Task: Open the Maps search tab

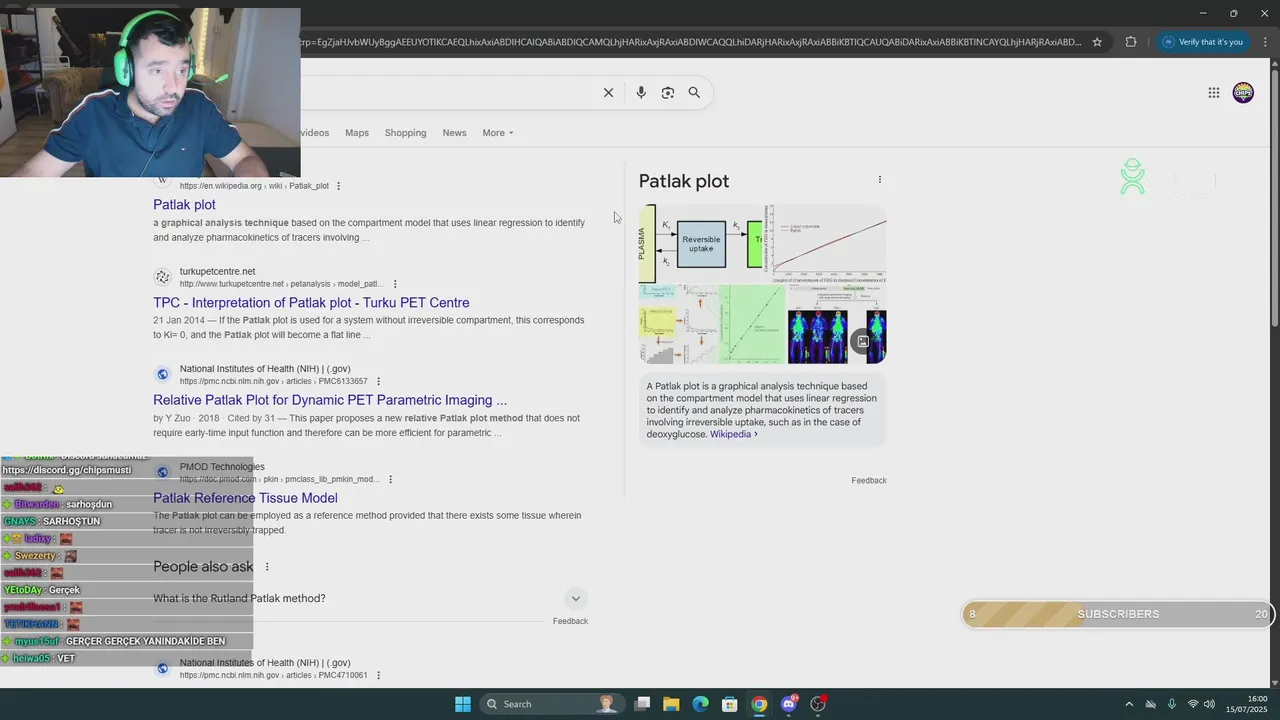Action: tap(357, 133)
